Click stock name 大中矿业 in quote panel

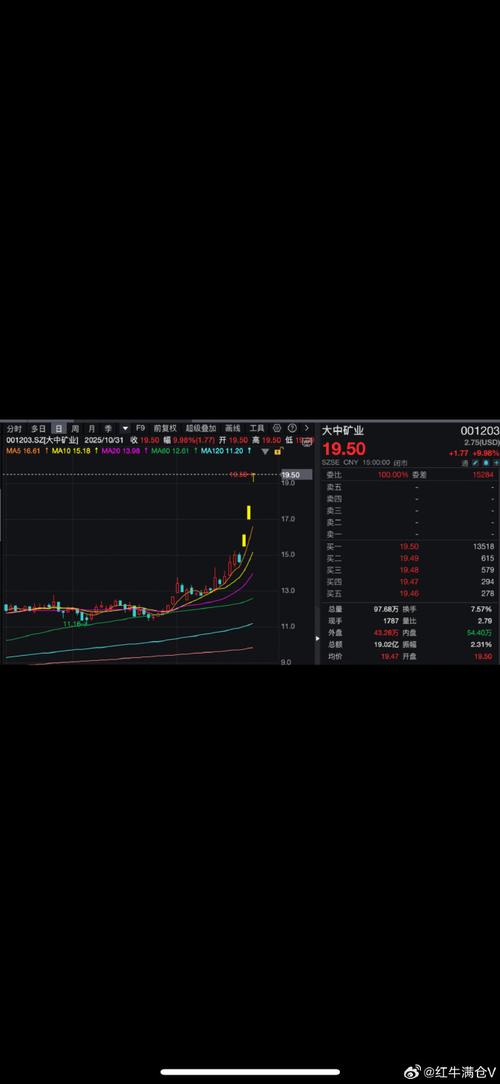(x=343, y=430)
